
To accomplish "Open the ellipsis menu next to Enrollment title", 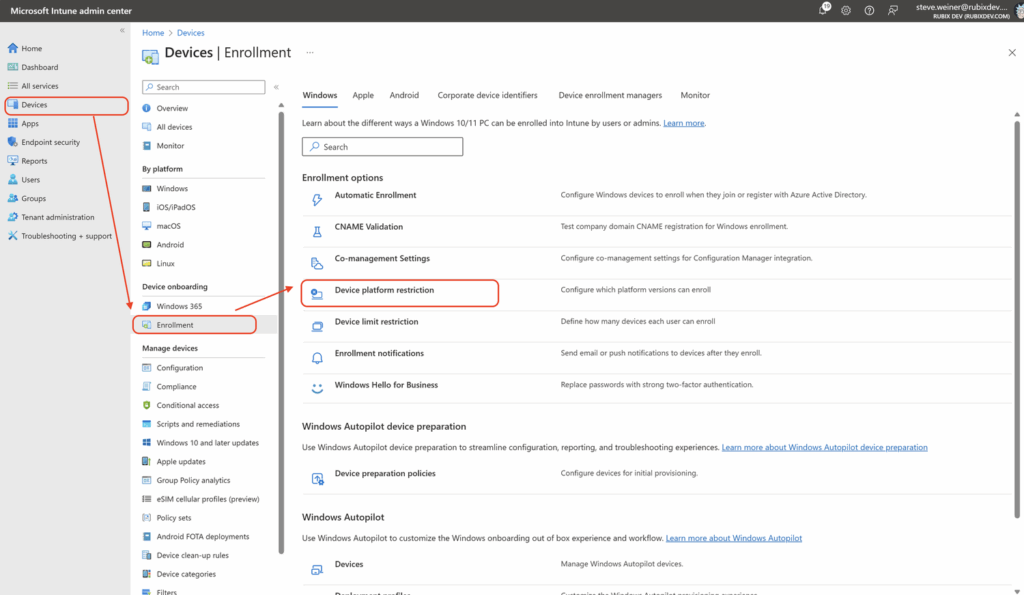I will click(310, 52).
